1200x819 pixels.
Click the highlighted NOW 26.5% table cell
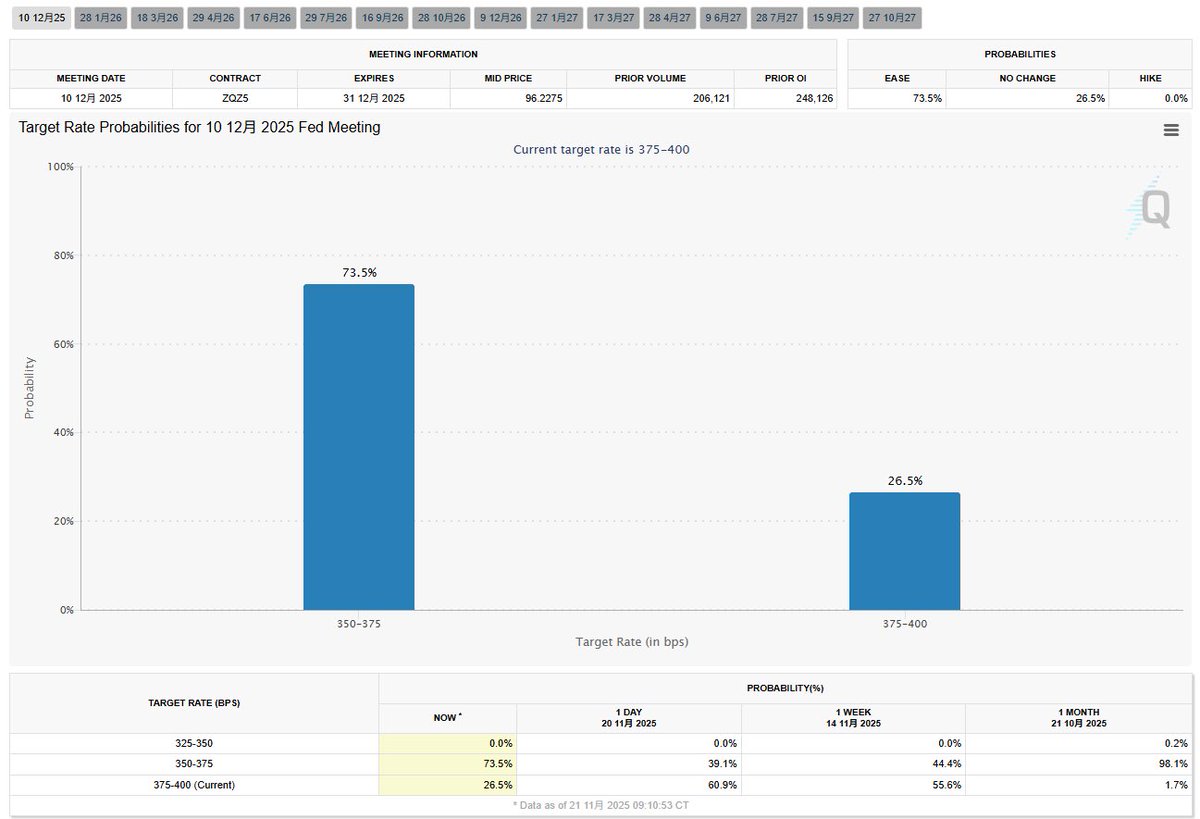click(x=448, y=784)
